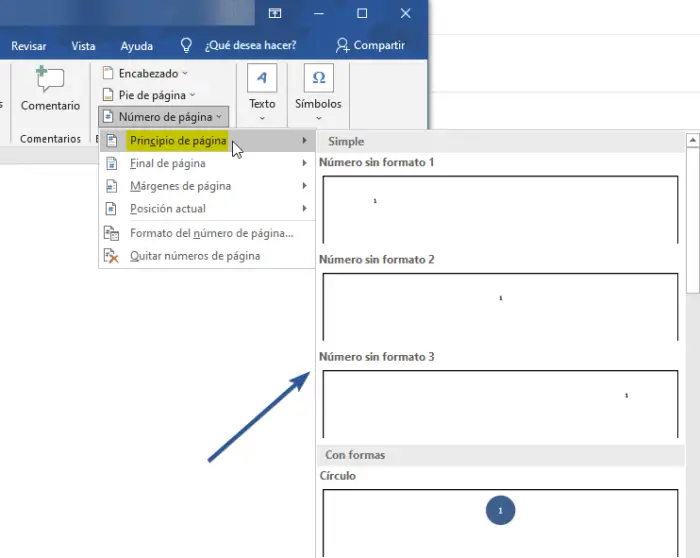
Task: Maximize the Word window
Action: pyautogui.click(x=362, y=13)
